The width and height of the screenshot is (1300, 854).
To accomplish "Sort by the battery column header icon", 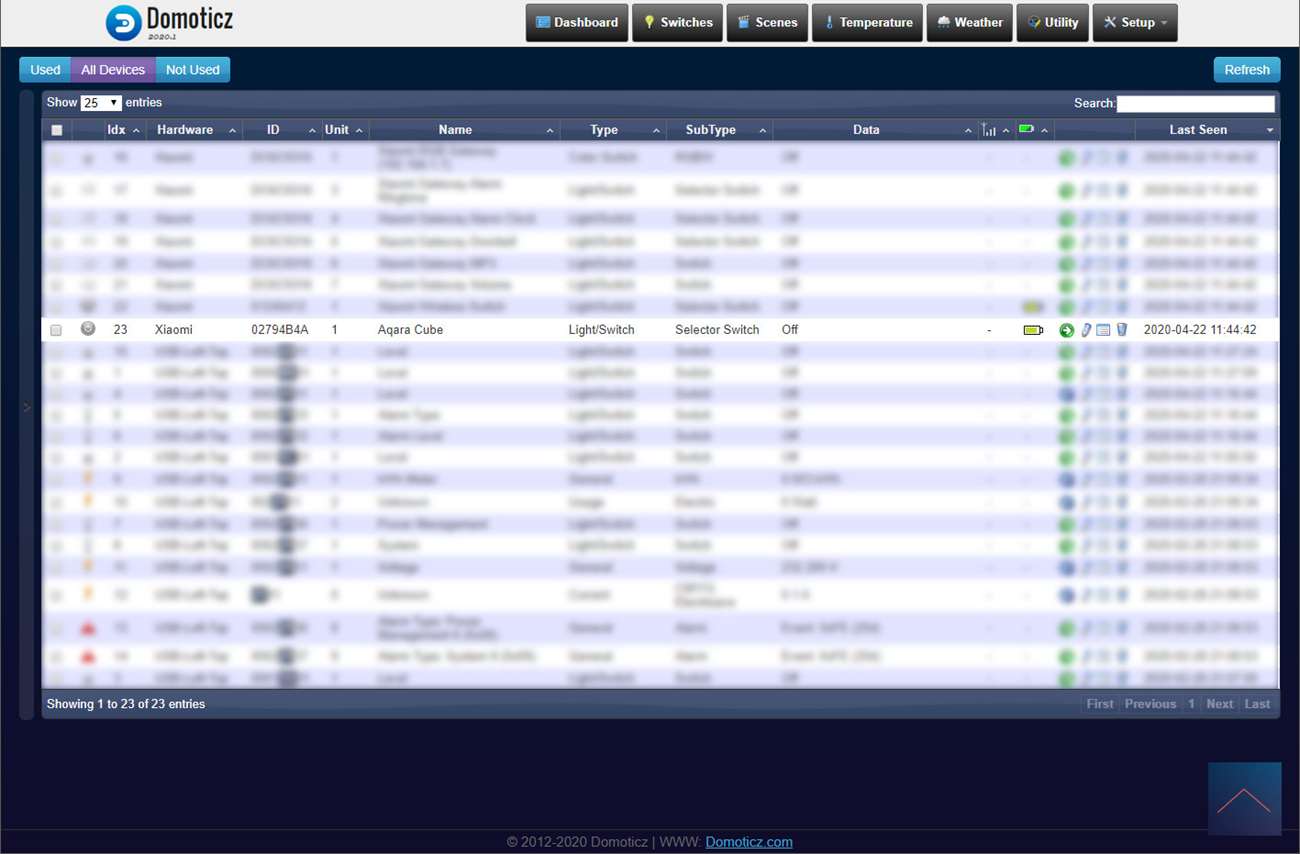I will (x=1026, y=129).
